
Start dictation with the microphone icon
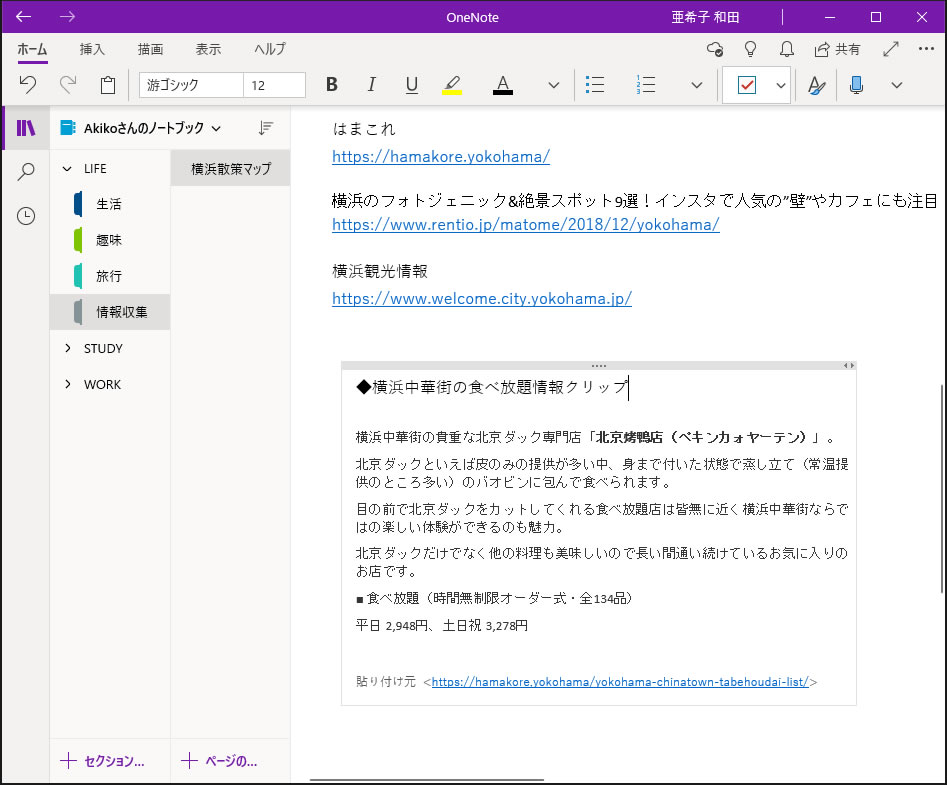(x=856, y=85)
